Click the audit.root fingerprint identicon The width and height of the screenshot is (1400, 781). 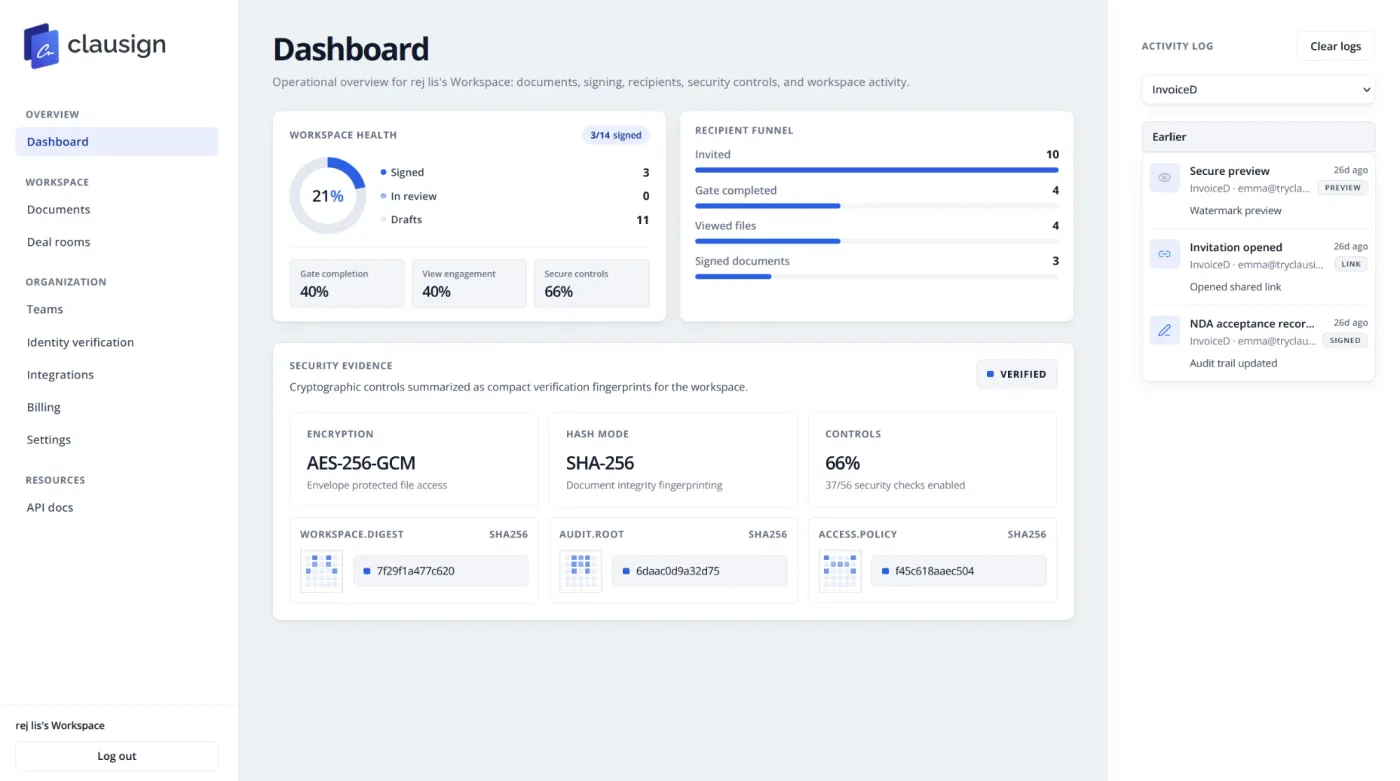tap(580, 571)
